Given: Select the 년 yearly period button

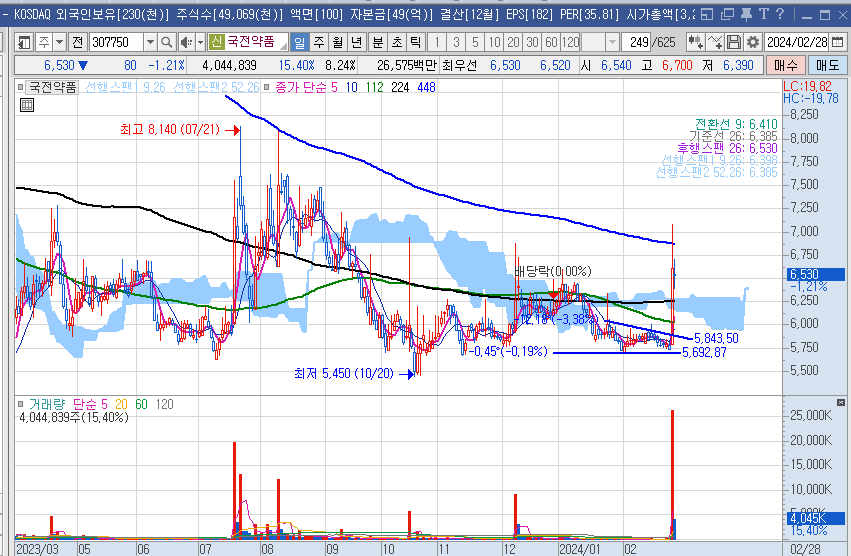Looking at the screenshot, I should click(357, 42).
